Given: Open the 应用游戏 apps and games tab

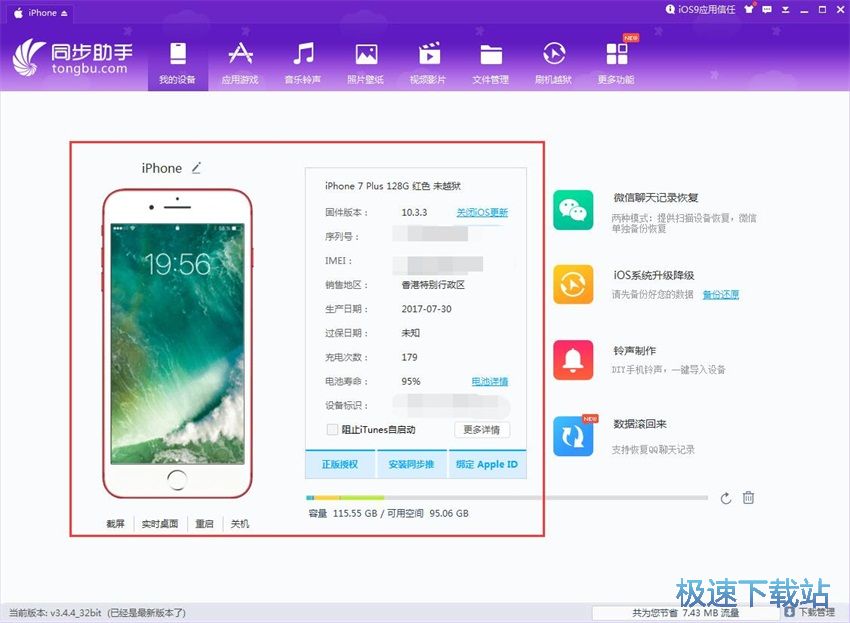Looking at the screenshot, I should (240, 63).
